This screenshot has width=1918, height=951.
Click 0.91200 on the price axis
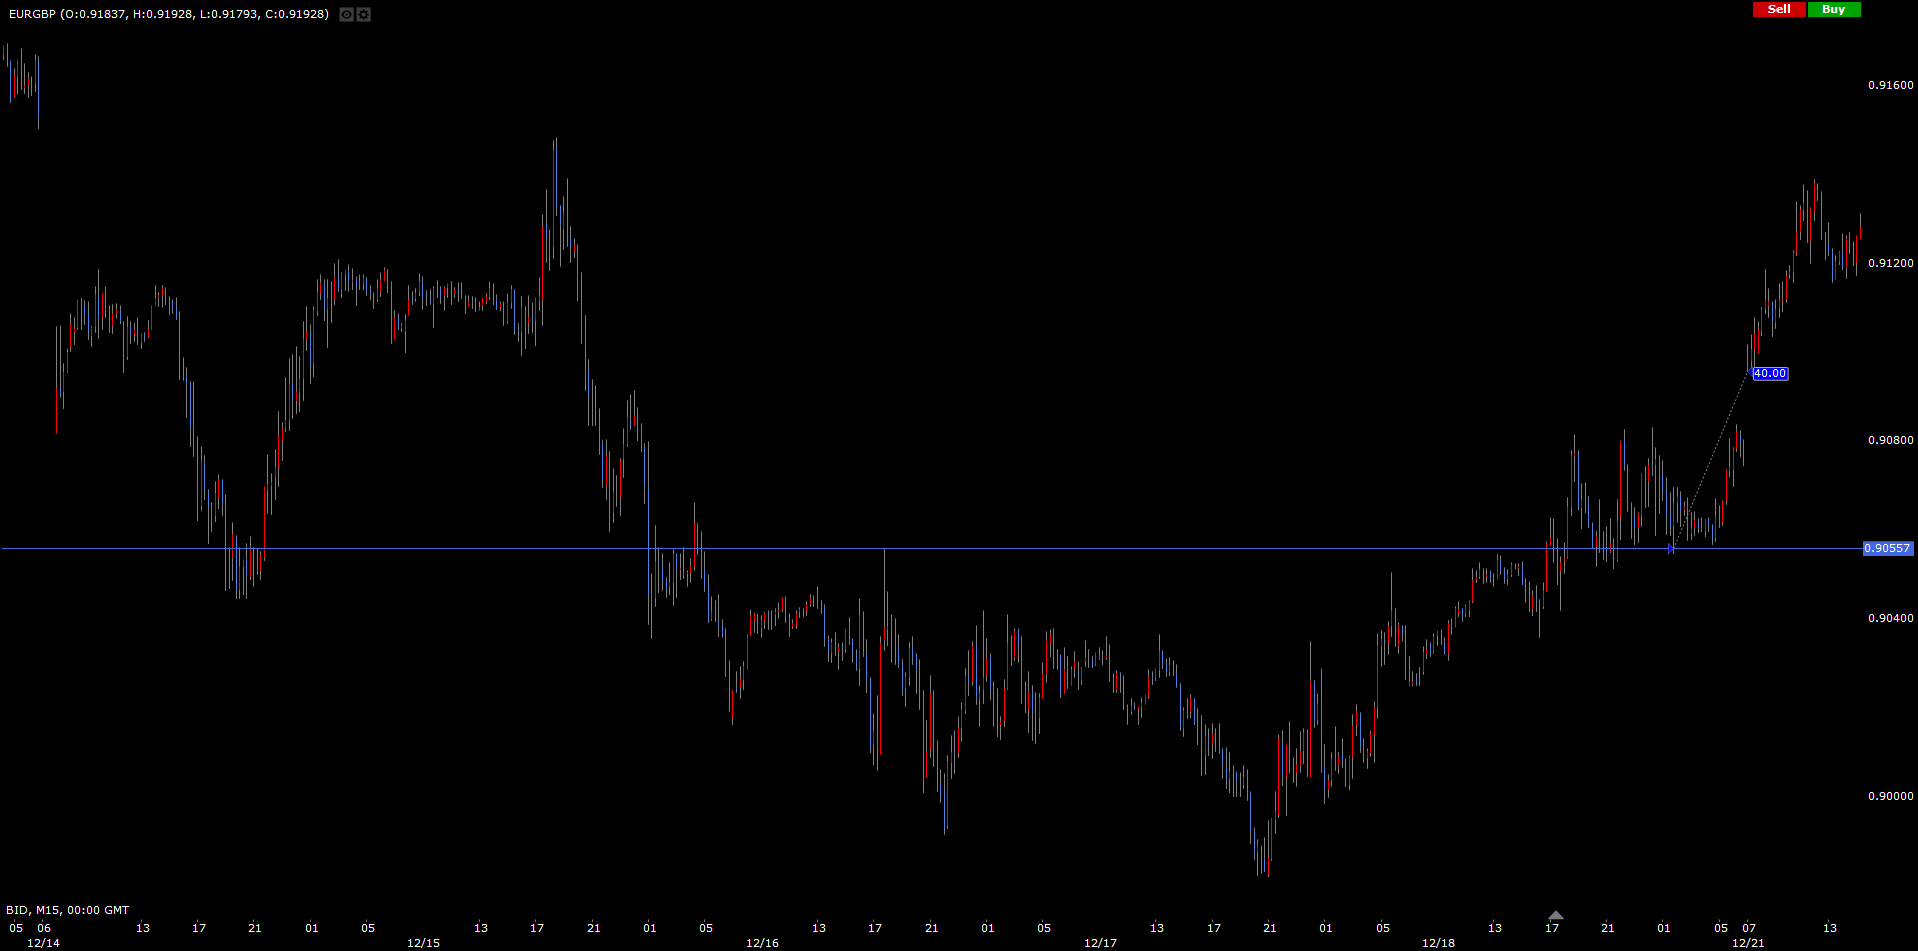point(1890,263)
